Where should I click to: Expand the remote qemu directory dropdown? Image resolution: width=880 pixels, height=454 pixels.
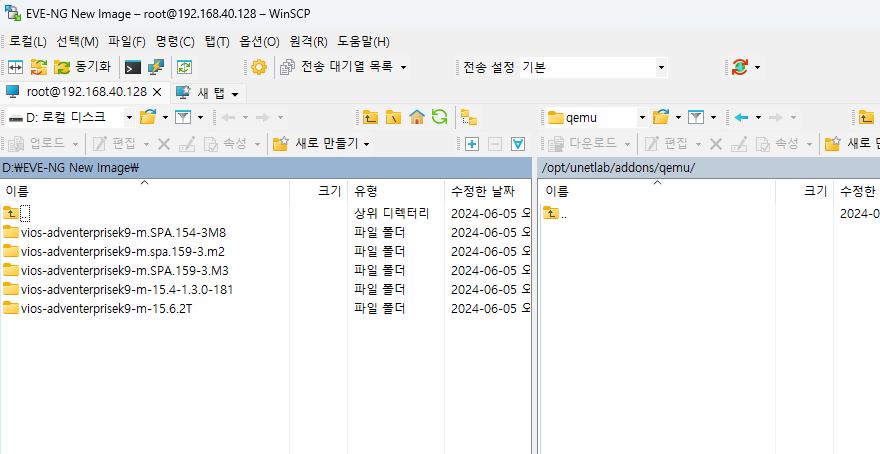[642, 117]
